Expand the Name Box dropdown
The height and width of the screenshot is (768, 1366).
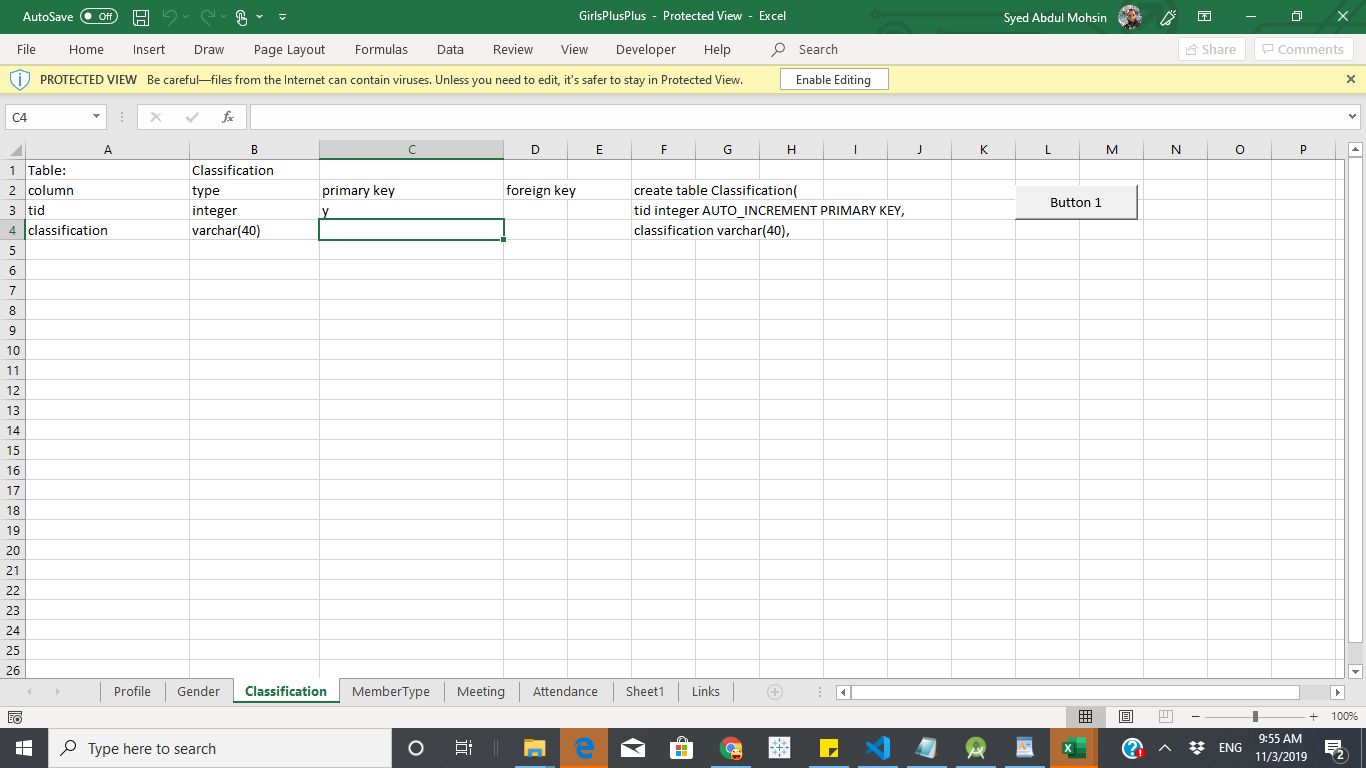[x=97, y=117]
